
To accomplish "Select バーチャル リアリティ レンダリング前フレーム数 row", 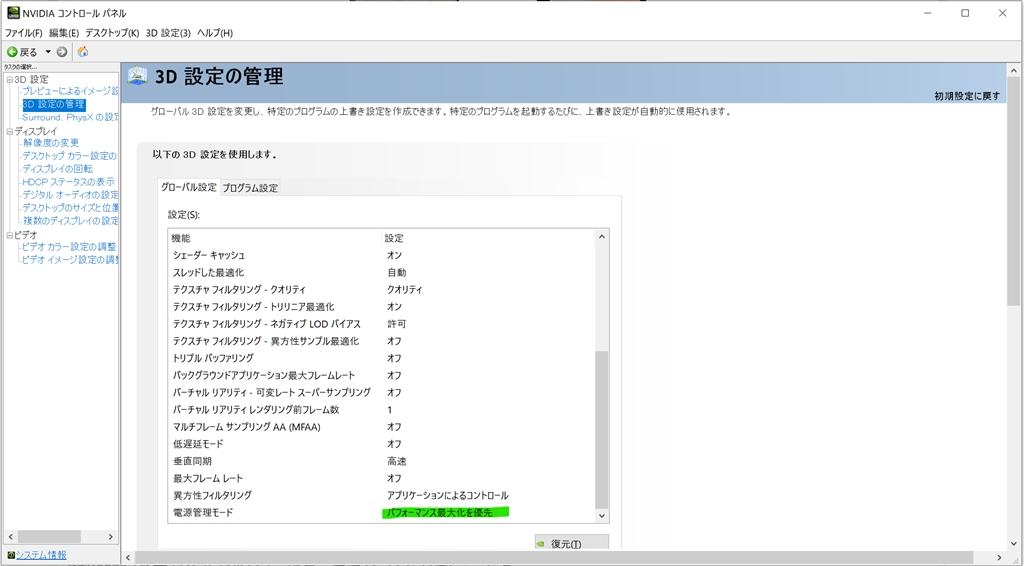I will click(382, 409).
